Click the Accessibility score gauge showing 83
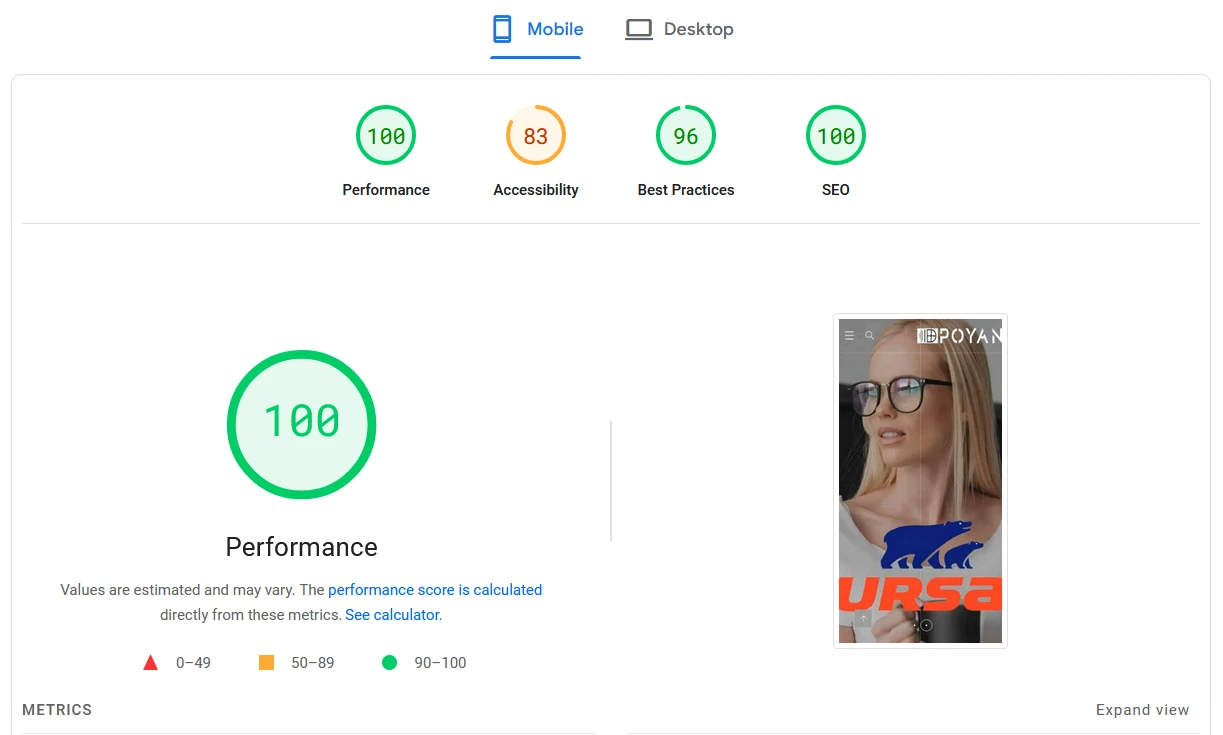Image resolution: width=1223 pixels, height=735 pixels. (536, 136)
